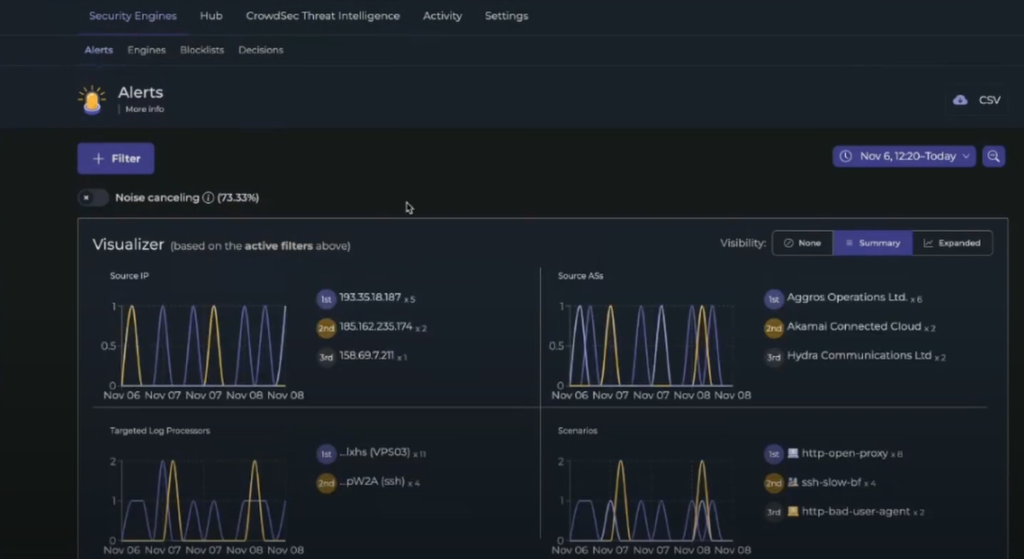
Task: Click 2nd badge beside ssh-slow-bf
Action: coord(773,483)
